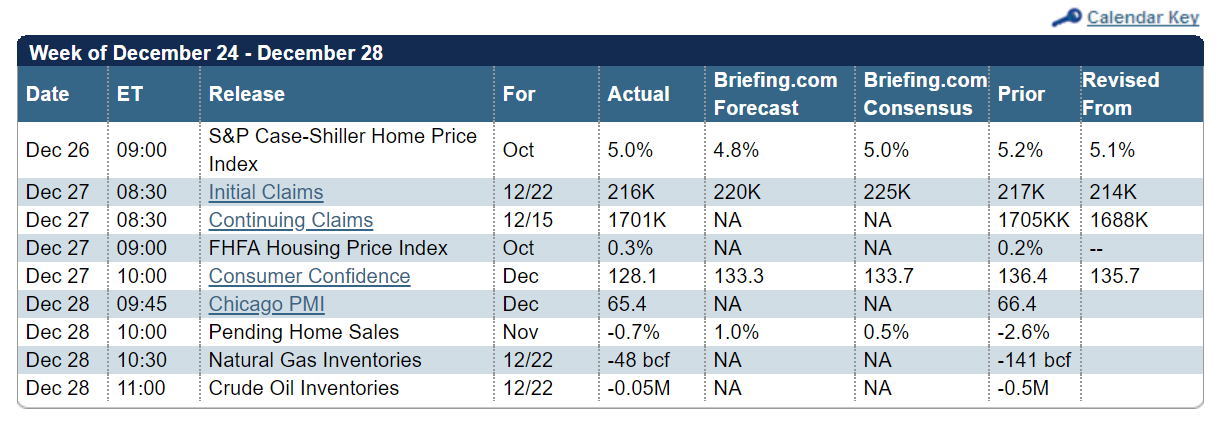
Task: Select the S&P Case-Shiller Home Price Index row
Action: 342,149
